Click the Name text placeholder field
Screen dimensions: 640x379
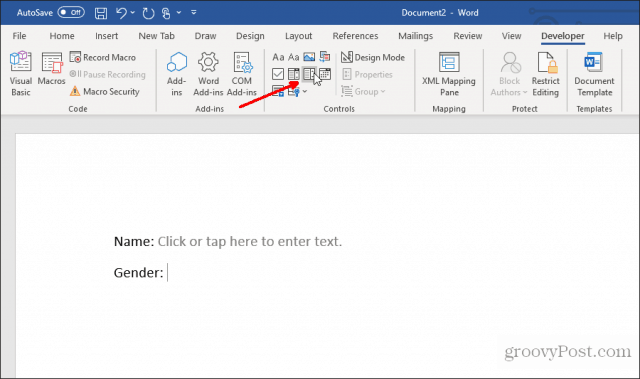pyautogui.click(x=250, y=242)
